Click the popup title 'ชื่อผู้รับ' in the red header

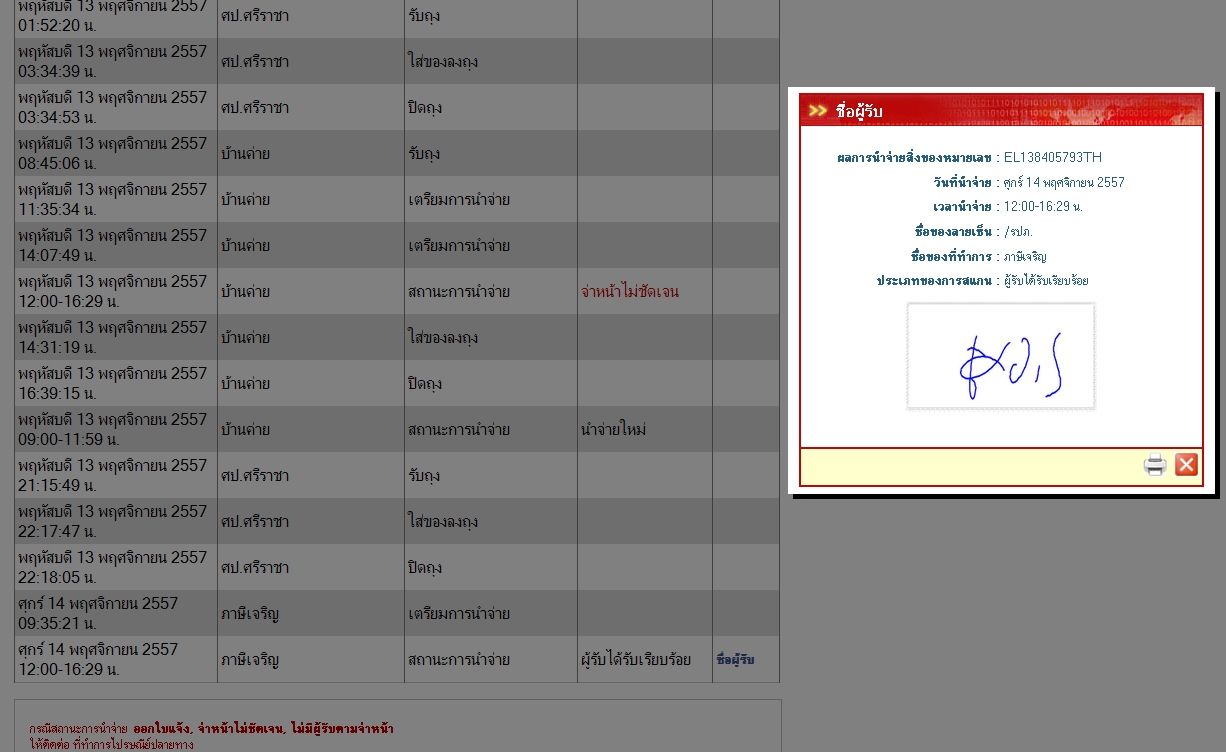pos(859,111)
